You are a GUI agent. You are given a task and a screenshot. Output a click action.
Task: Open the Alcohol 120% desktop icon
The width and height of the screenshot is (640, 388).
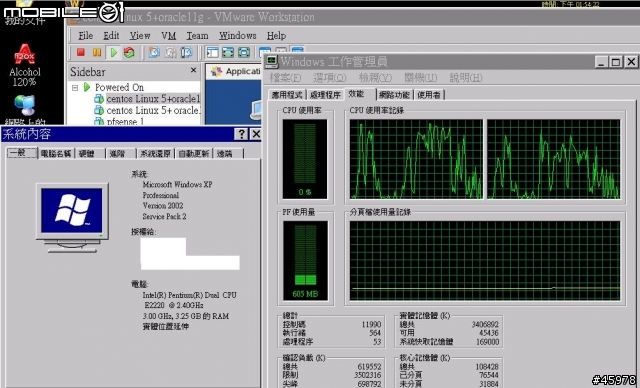pyautogui.click(x=25, y=64)
